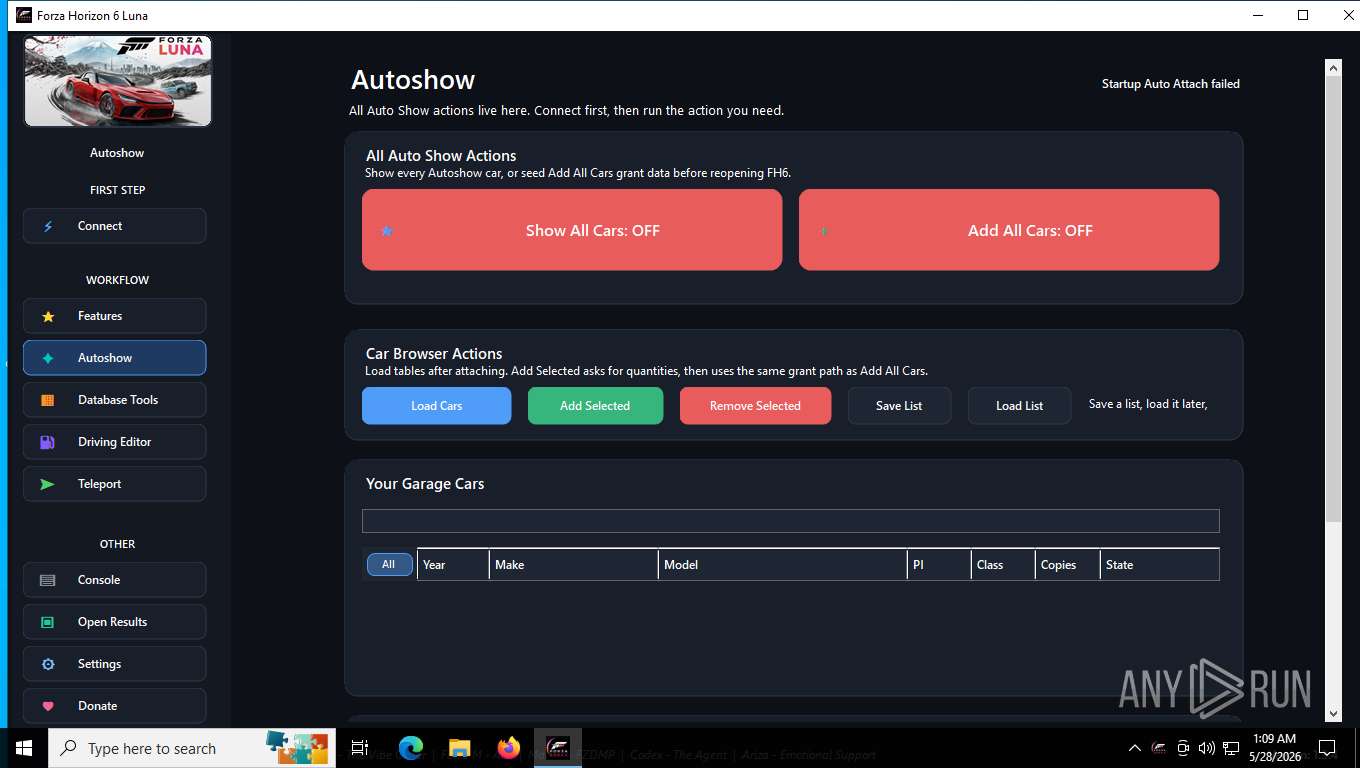The height and width of the screenshot is (768, 1360).
Task: Show hidden system tray icons
Action: click(x=1134, y=748)
